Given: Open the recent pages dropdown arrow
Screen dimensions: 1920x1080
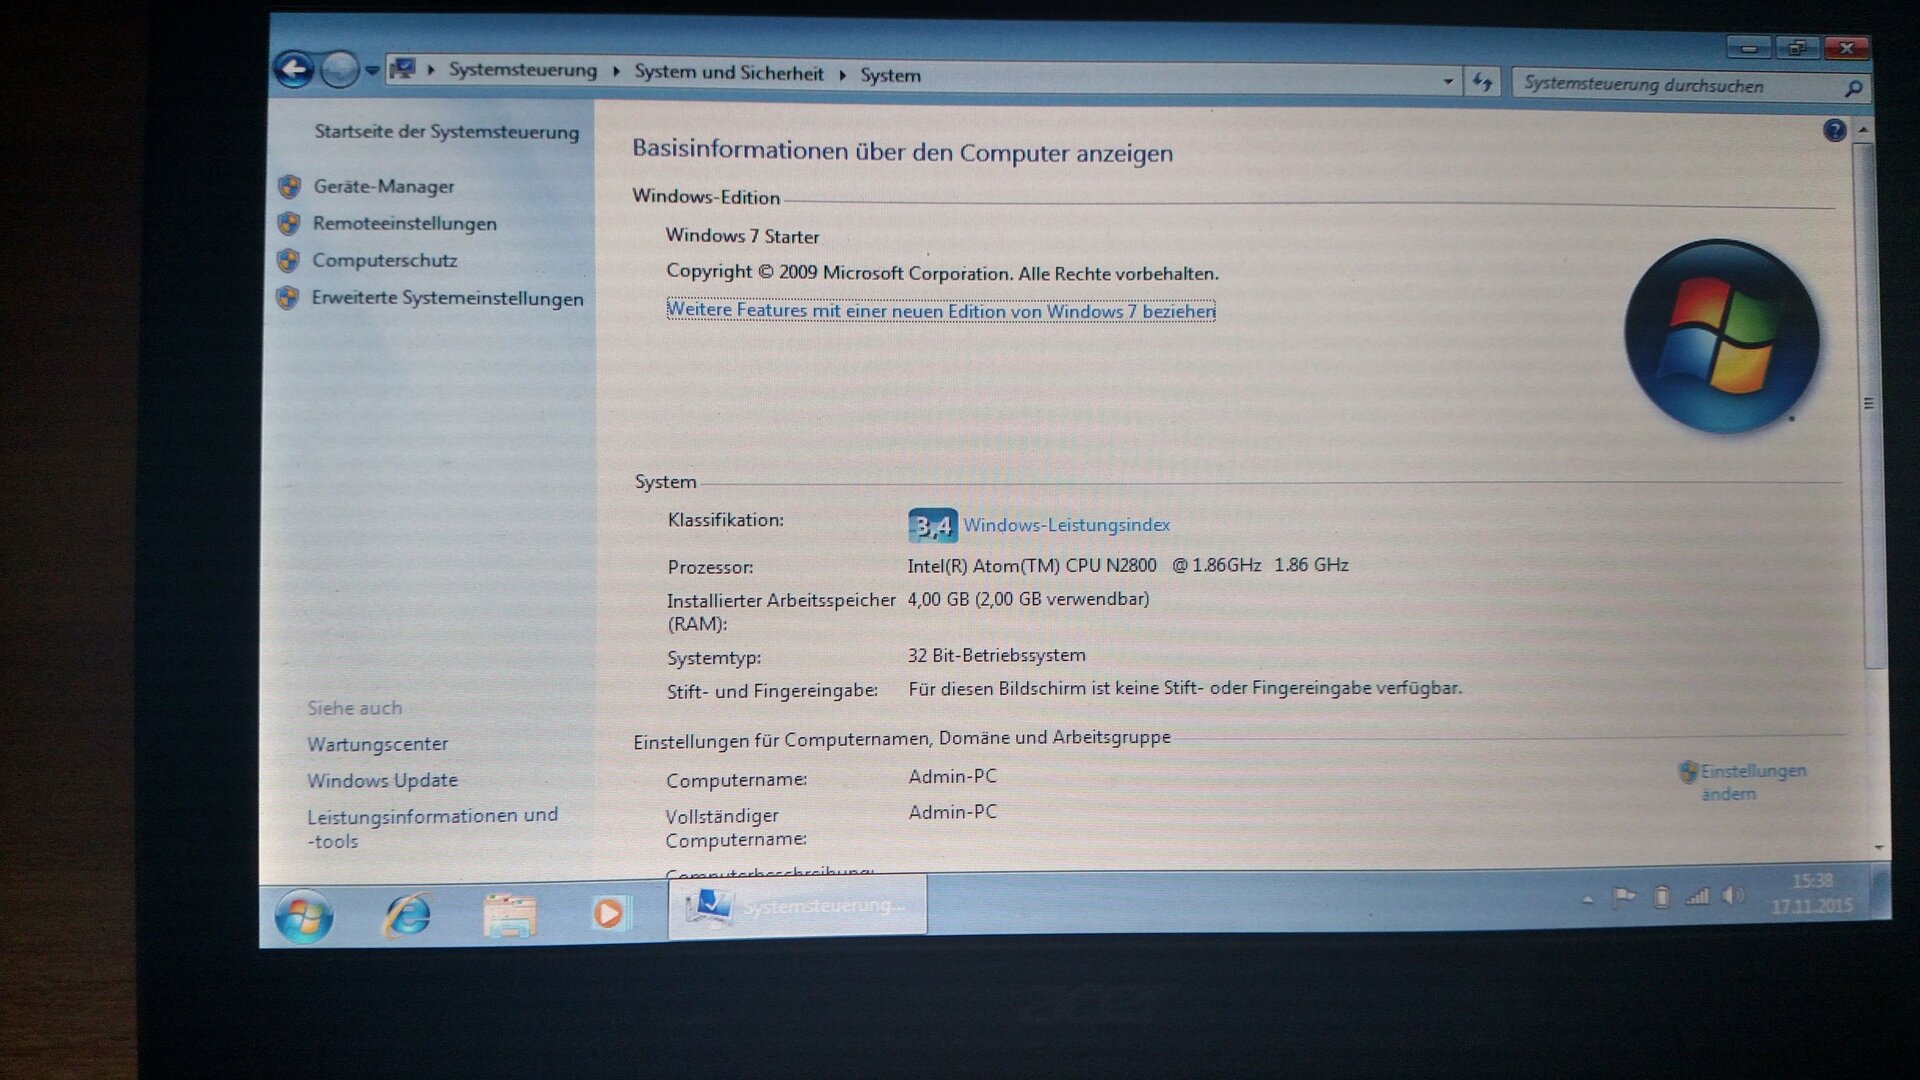Looking at the screenshot, I should point(371,71).
